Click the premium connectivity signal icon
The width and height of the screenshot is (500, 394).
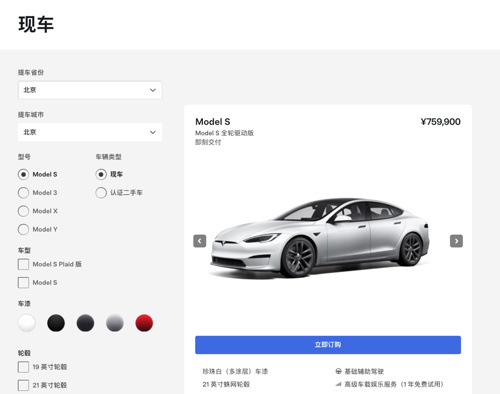338,384
